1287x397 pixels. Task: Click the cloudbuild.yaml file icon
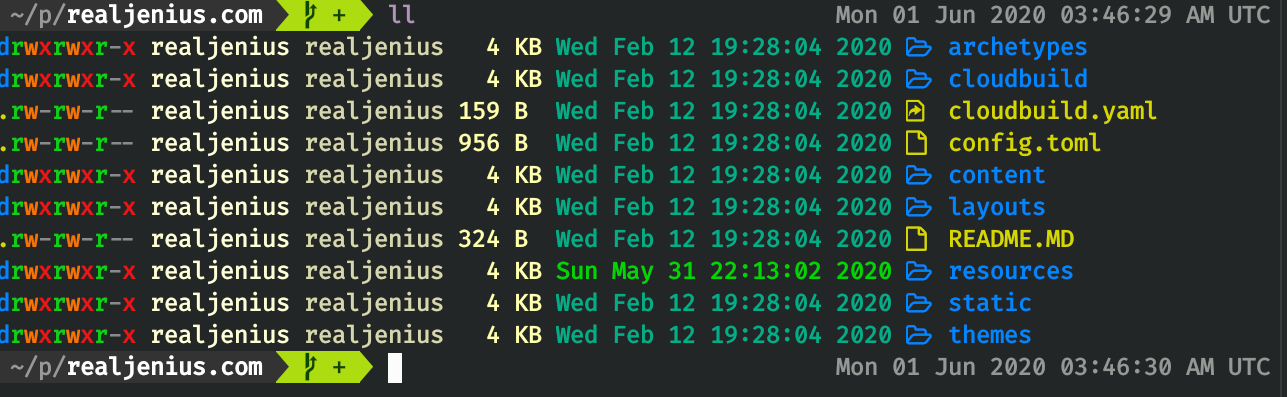coord(915,111)
